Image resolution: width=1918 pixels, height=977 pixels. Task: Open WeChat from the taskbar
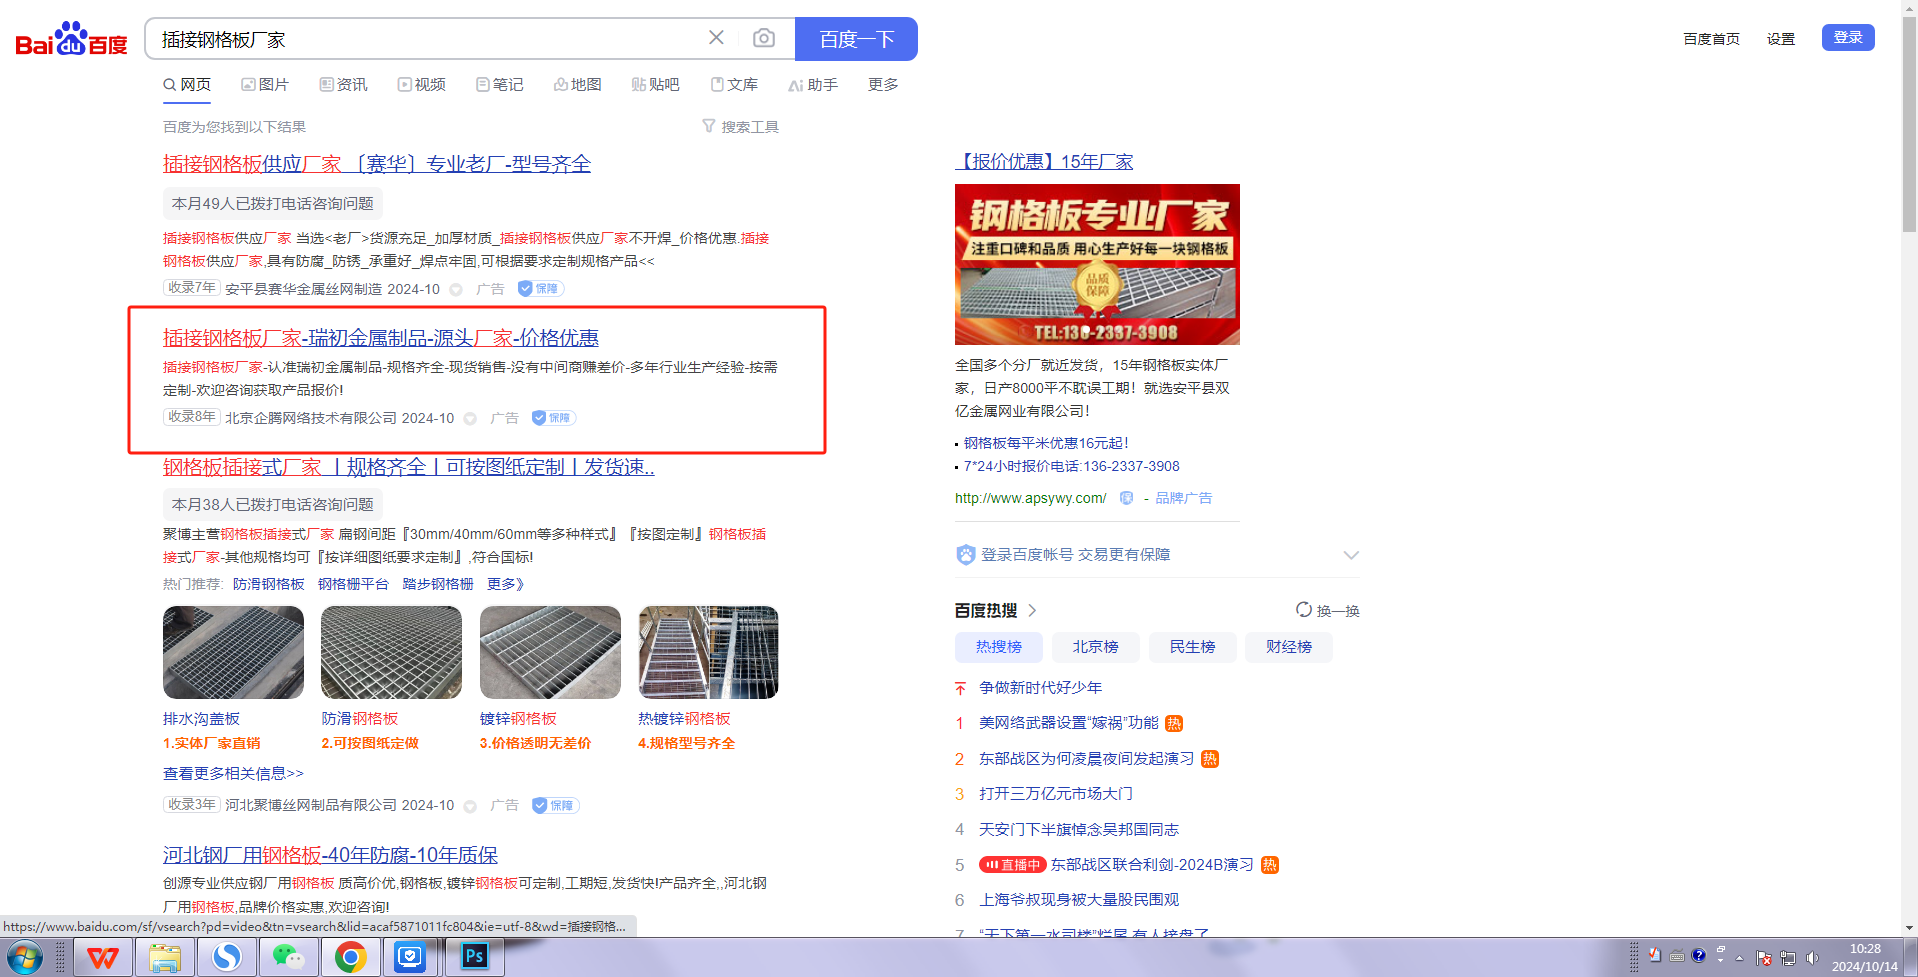coord(289,958)
